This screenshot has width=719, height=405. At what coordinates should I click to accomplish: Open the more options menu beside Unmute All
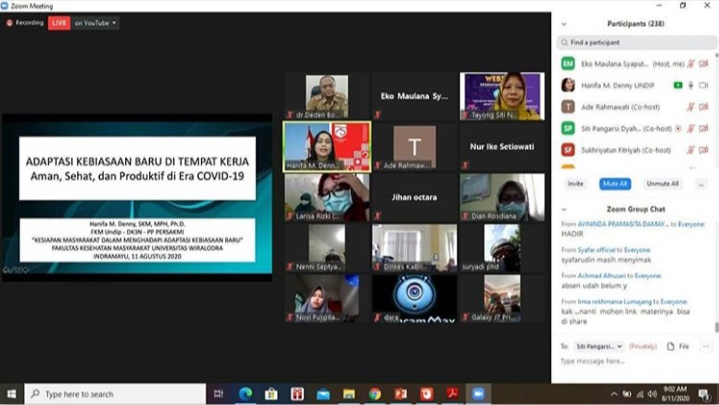pyautogui.click(x=704, y=184)
